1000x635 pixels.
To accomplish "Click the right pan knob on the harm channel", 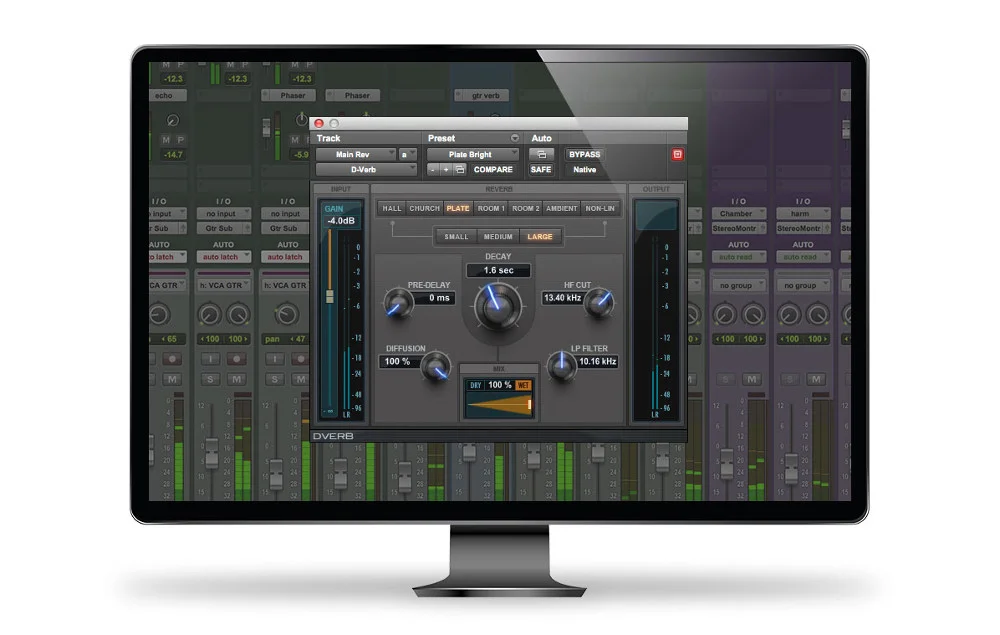I will click(818, 314).
